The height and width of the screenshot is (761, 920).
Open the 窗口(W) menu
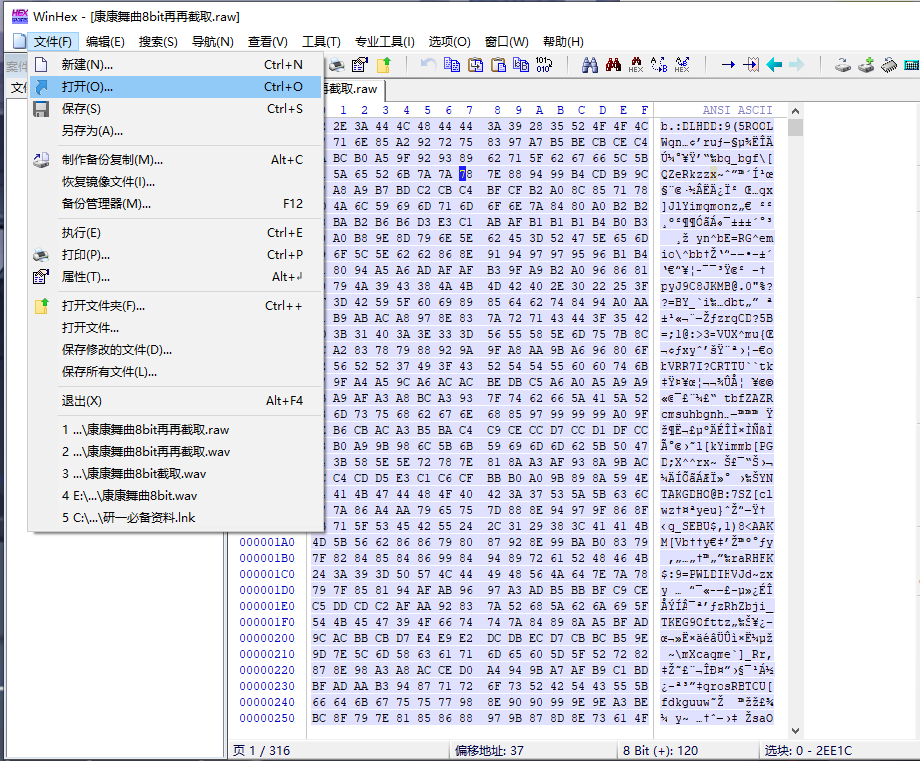tap(506, 42)
